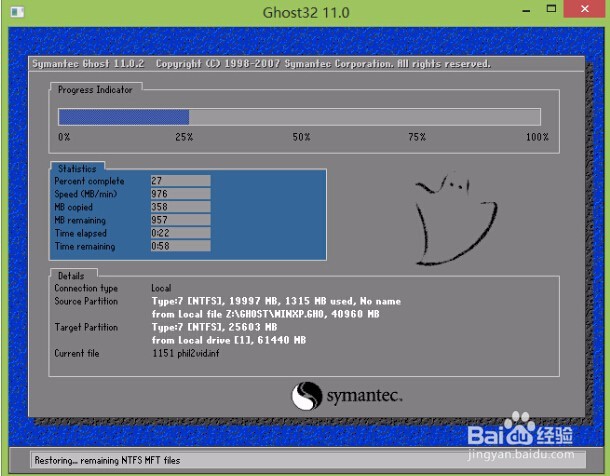Select the Details panel heading
This screenshot has height=476, width=610.
coord(71,276)
